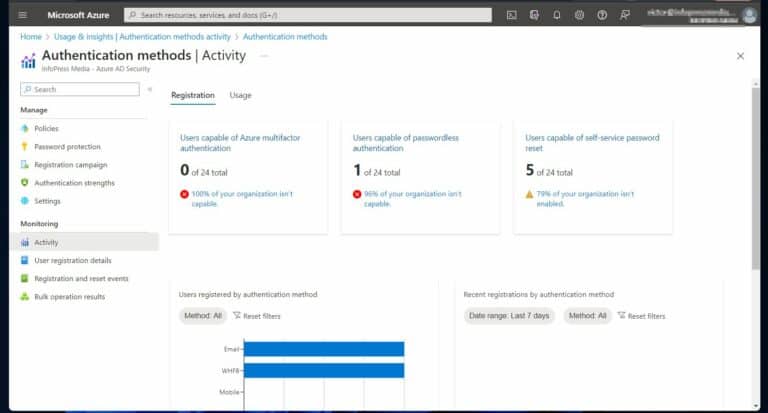Image resolution: width=768 pixels, height=413 pixels.
Task: Collapse the left navigation menu chevron
Action: (x=150, y=89)
